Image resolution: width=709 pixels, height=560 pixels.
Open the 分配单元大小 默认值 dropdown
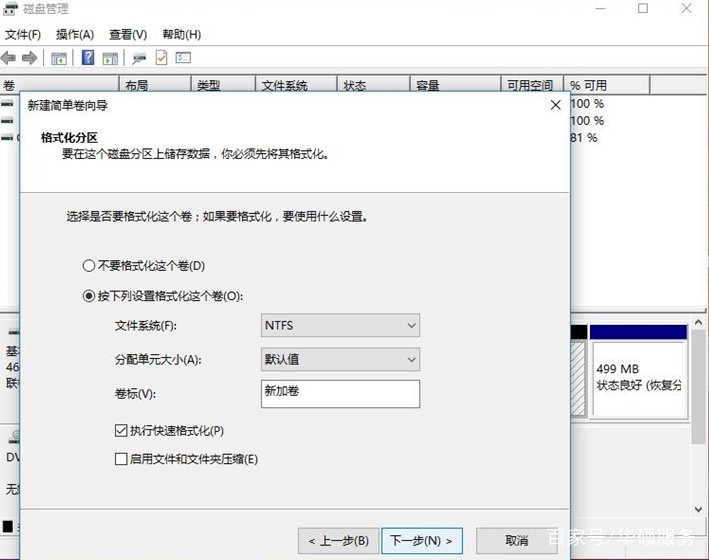pos(340,360)
